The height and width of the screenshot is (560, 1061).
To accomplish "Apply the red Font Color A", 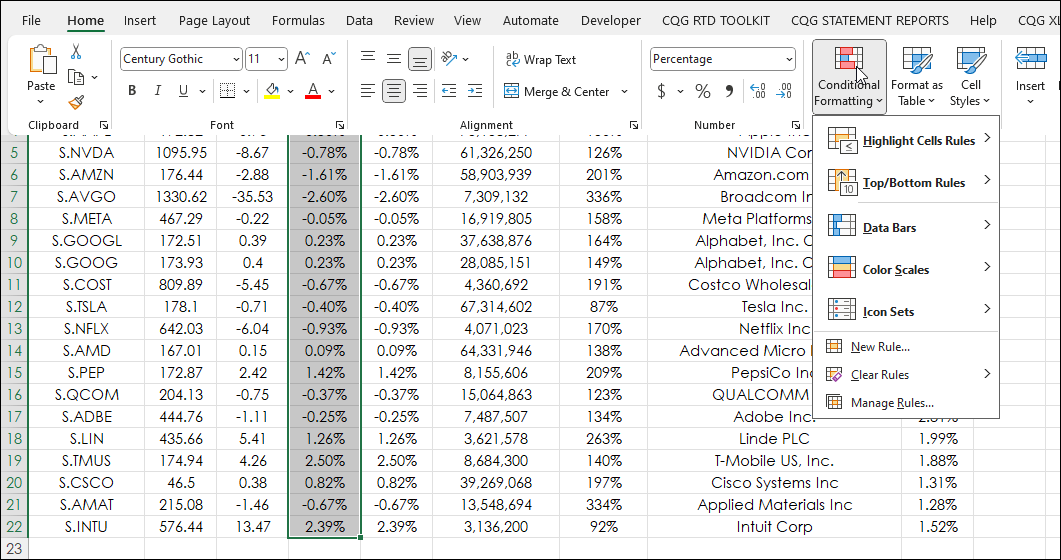I will (x=313, y=91).
